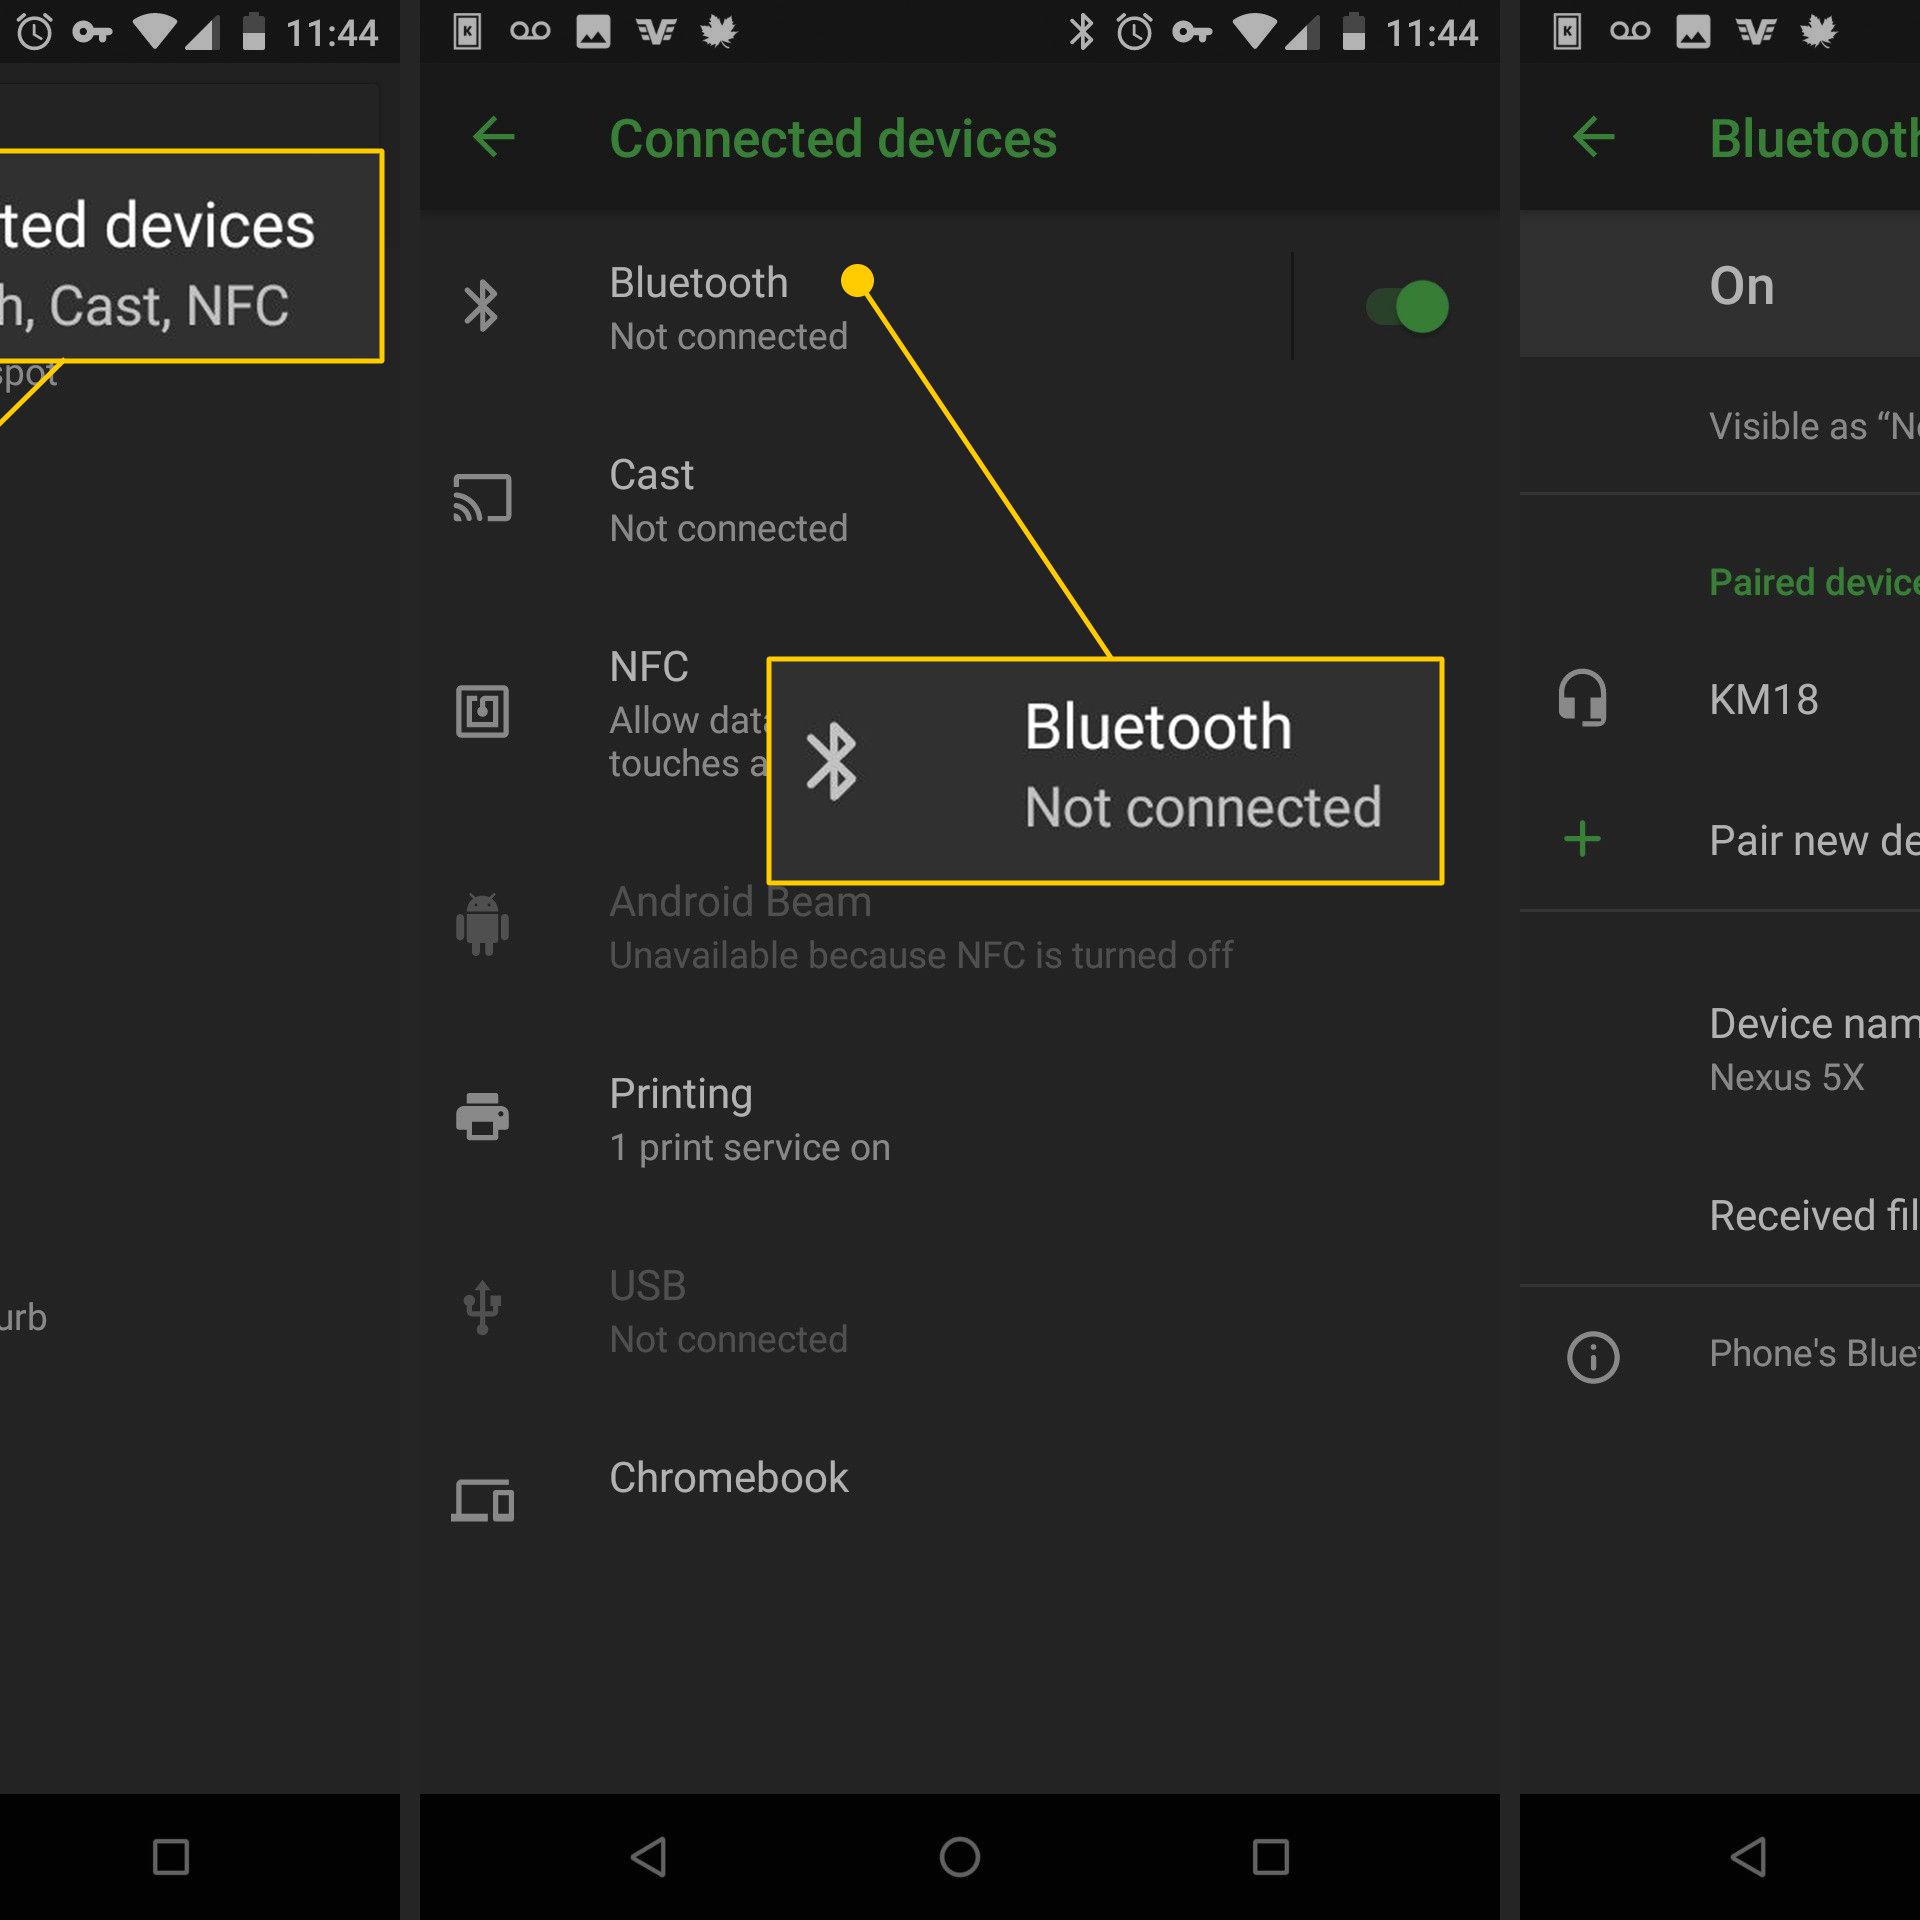This screenshot has width=1920, height=1920.
Task: Tap the info icon for phone's Bluetooth address
Action: [x=1592, y=1357]
